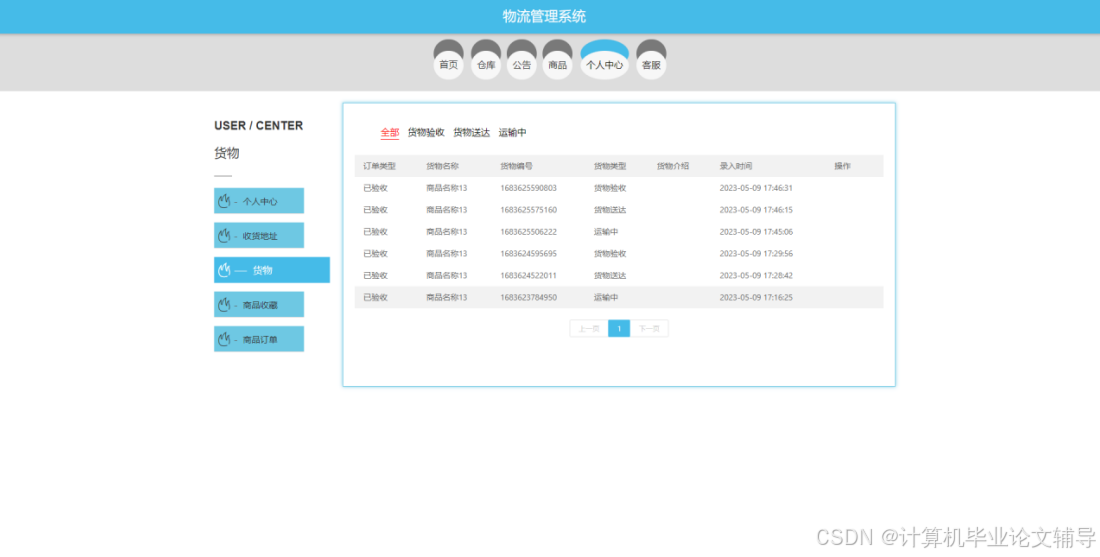The image size is (1100, 557).
Task: Click the 上一页 pagination button
Action: click(x=589, y=328)
